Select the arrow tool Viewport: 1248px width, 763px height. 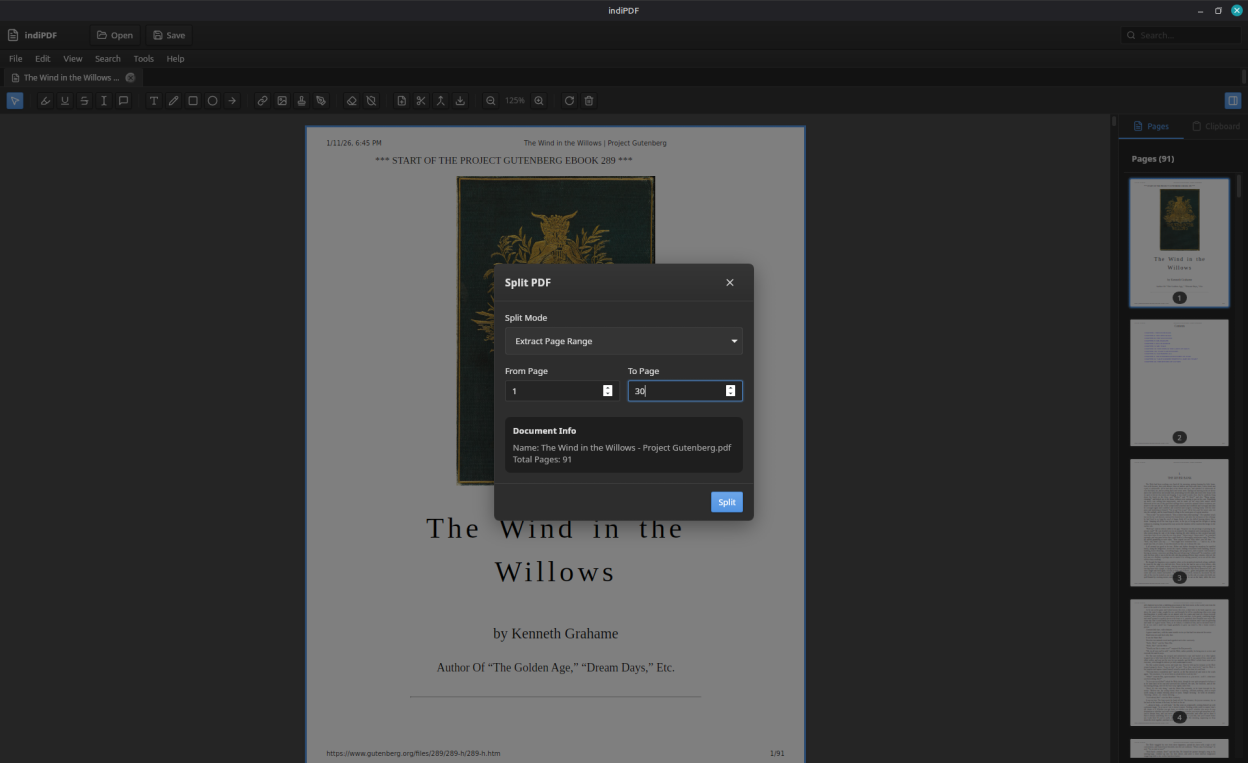point(232,101)
